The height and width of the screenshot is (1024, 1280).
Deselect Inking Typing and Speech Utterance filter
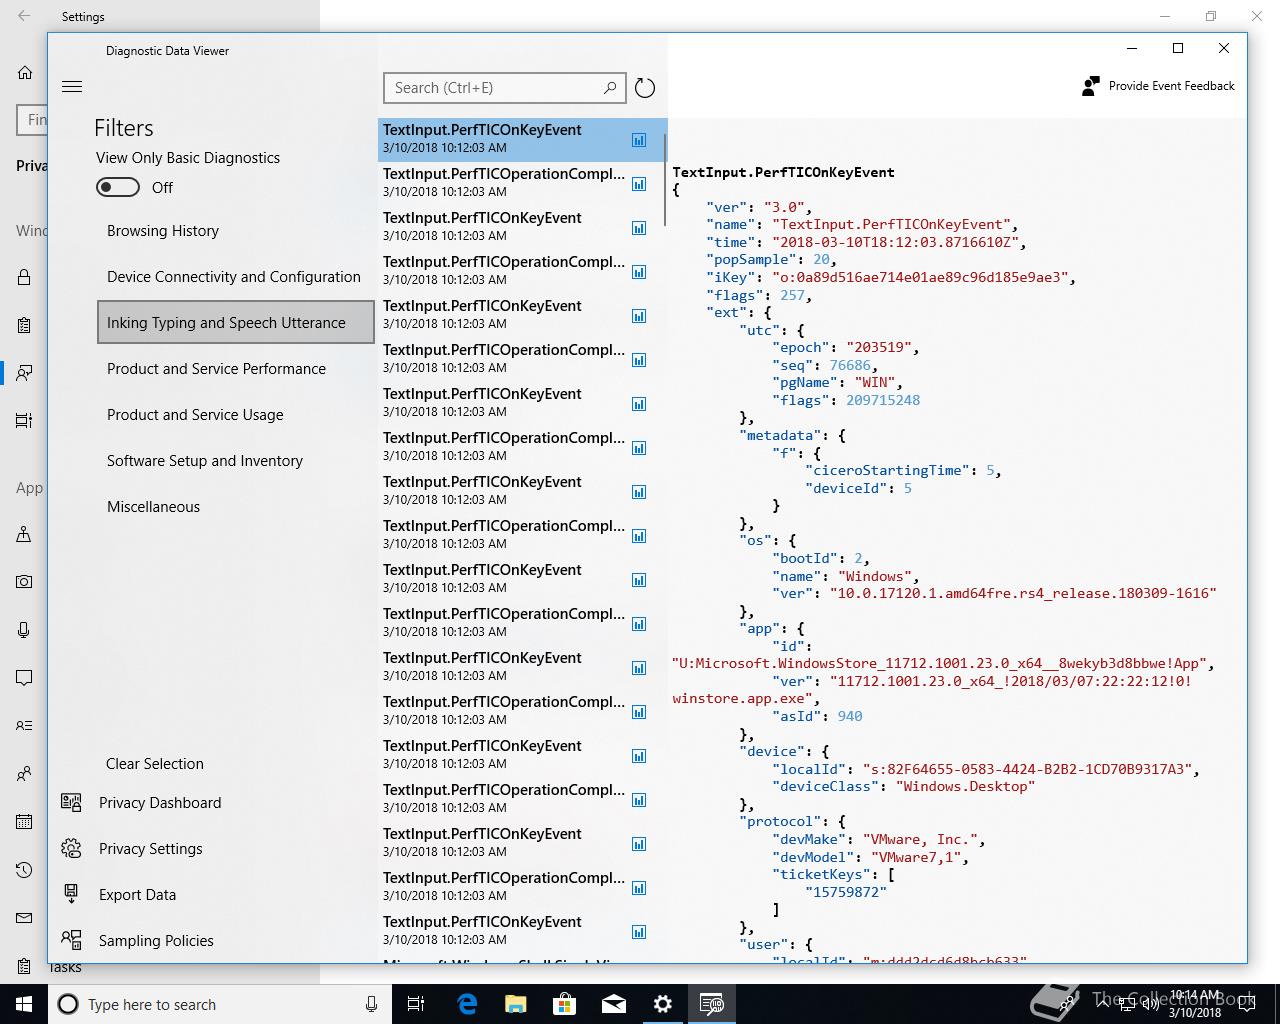pos(235,322)
